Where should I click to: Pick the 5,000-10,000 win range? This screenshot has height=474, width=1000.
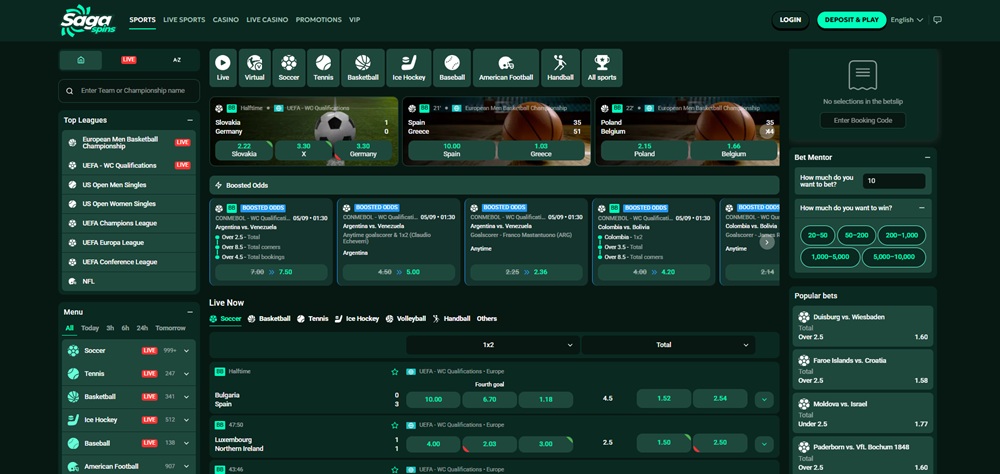(893, 258)
